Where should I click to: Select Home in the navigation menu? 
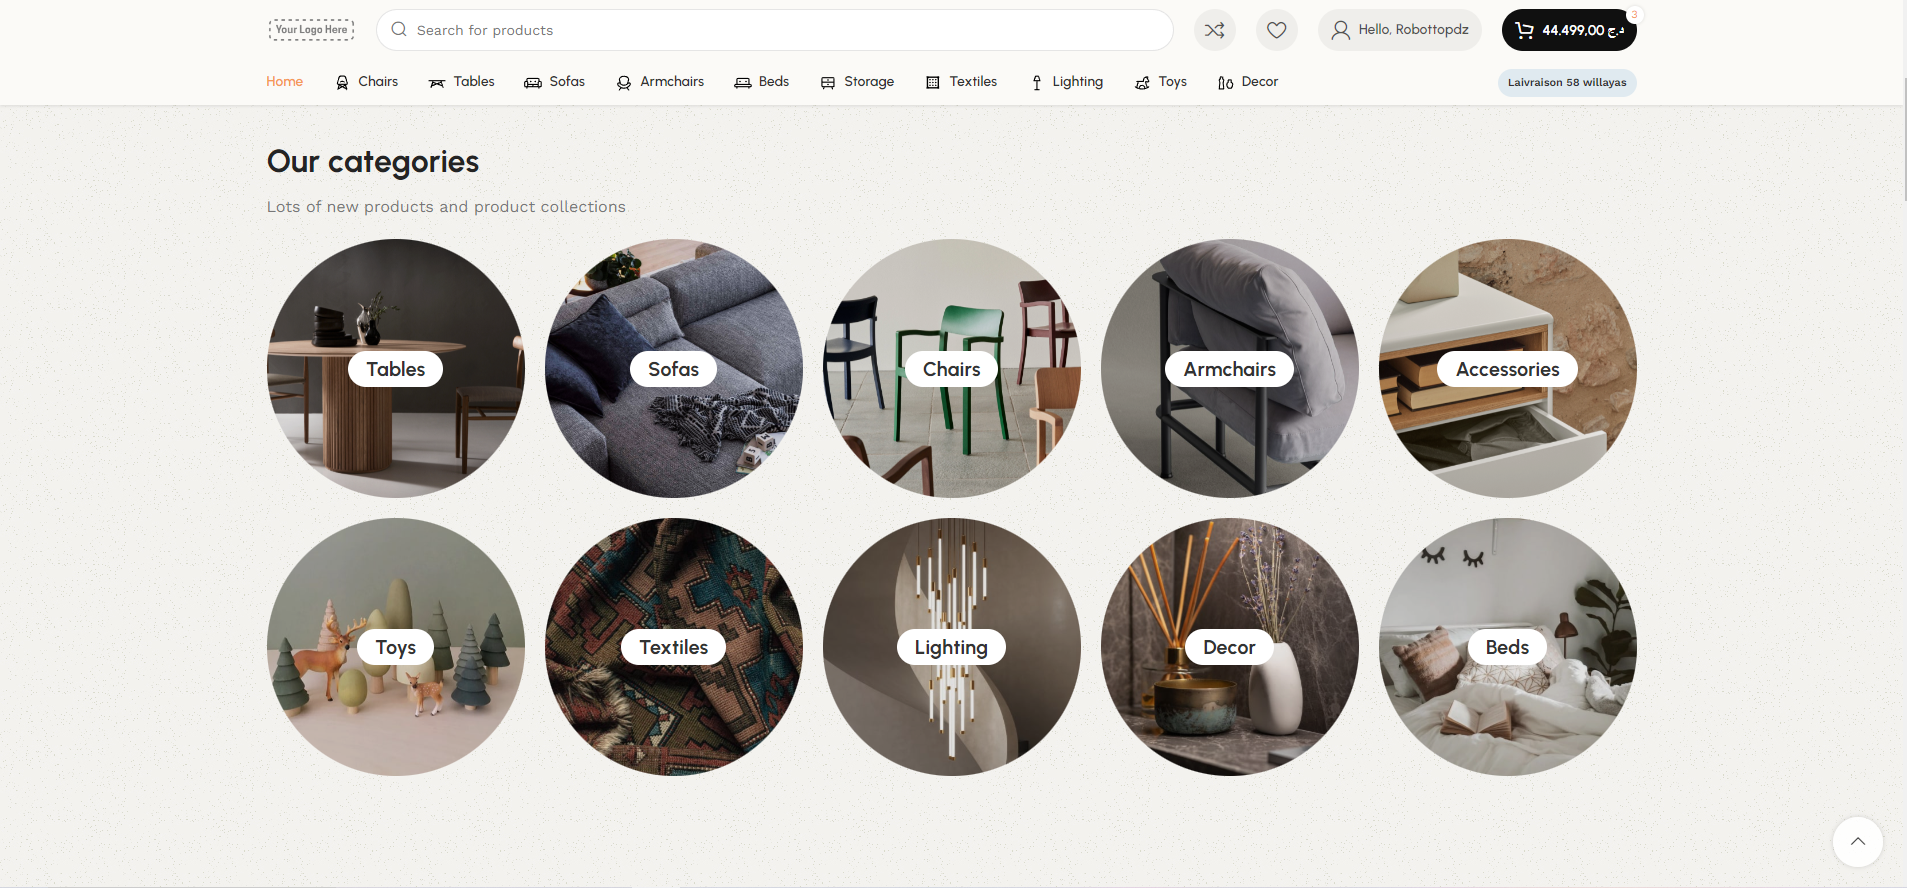tap(284, 82)
